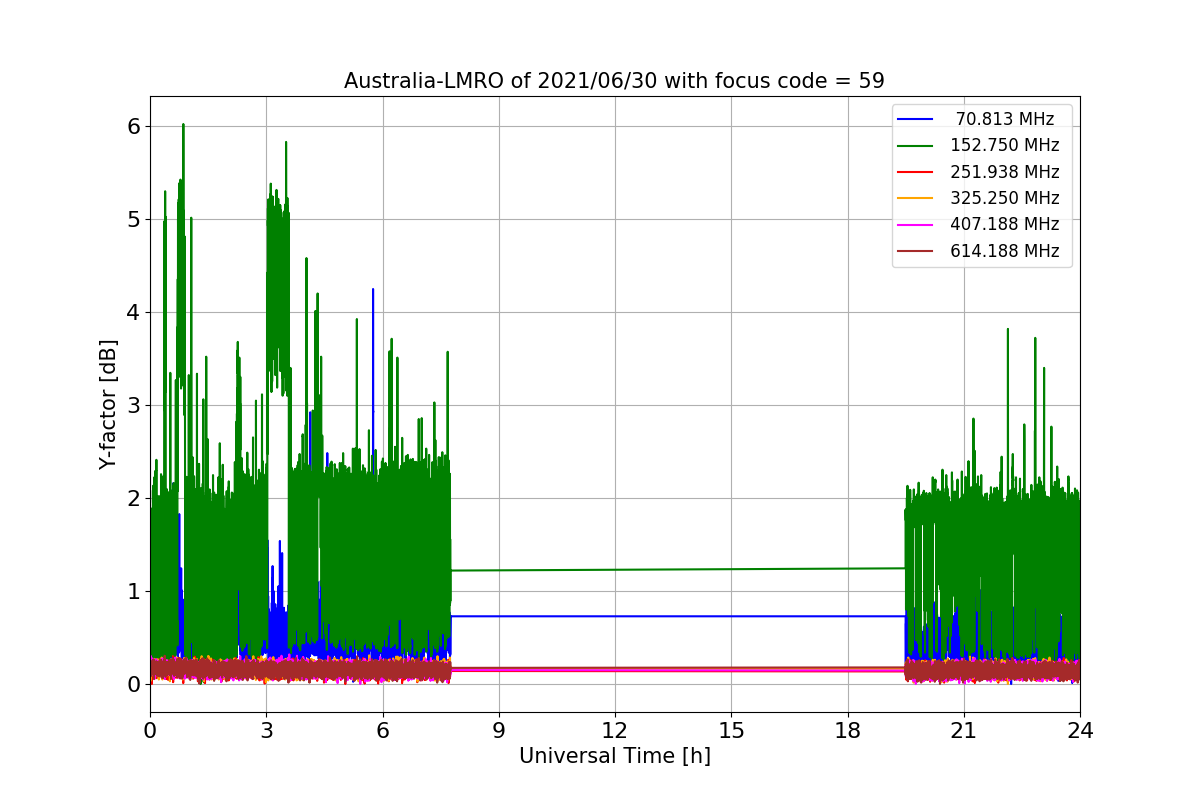Click x-axis tick label 18
Screen dimensions: 1200x800
847,730
